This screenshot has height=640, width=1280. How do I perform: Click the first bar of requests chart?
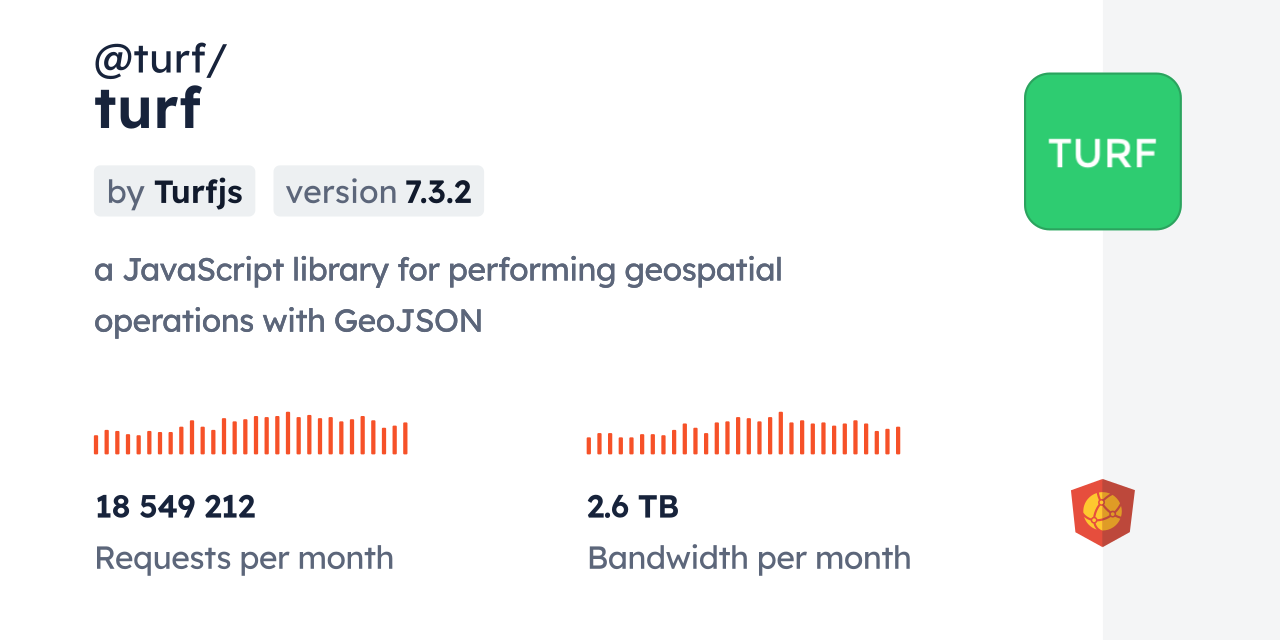[96, 444]
